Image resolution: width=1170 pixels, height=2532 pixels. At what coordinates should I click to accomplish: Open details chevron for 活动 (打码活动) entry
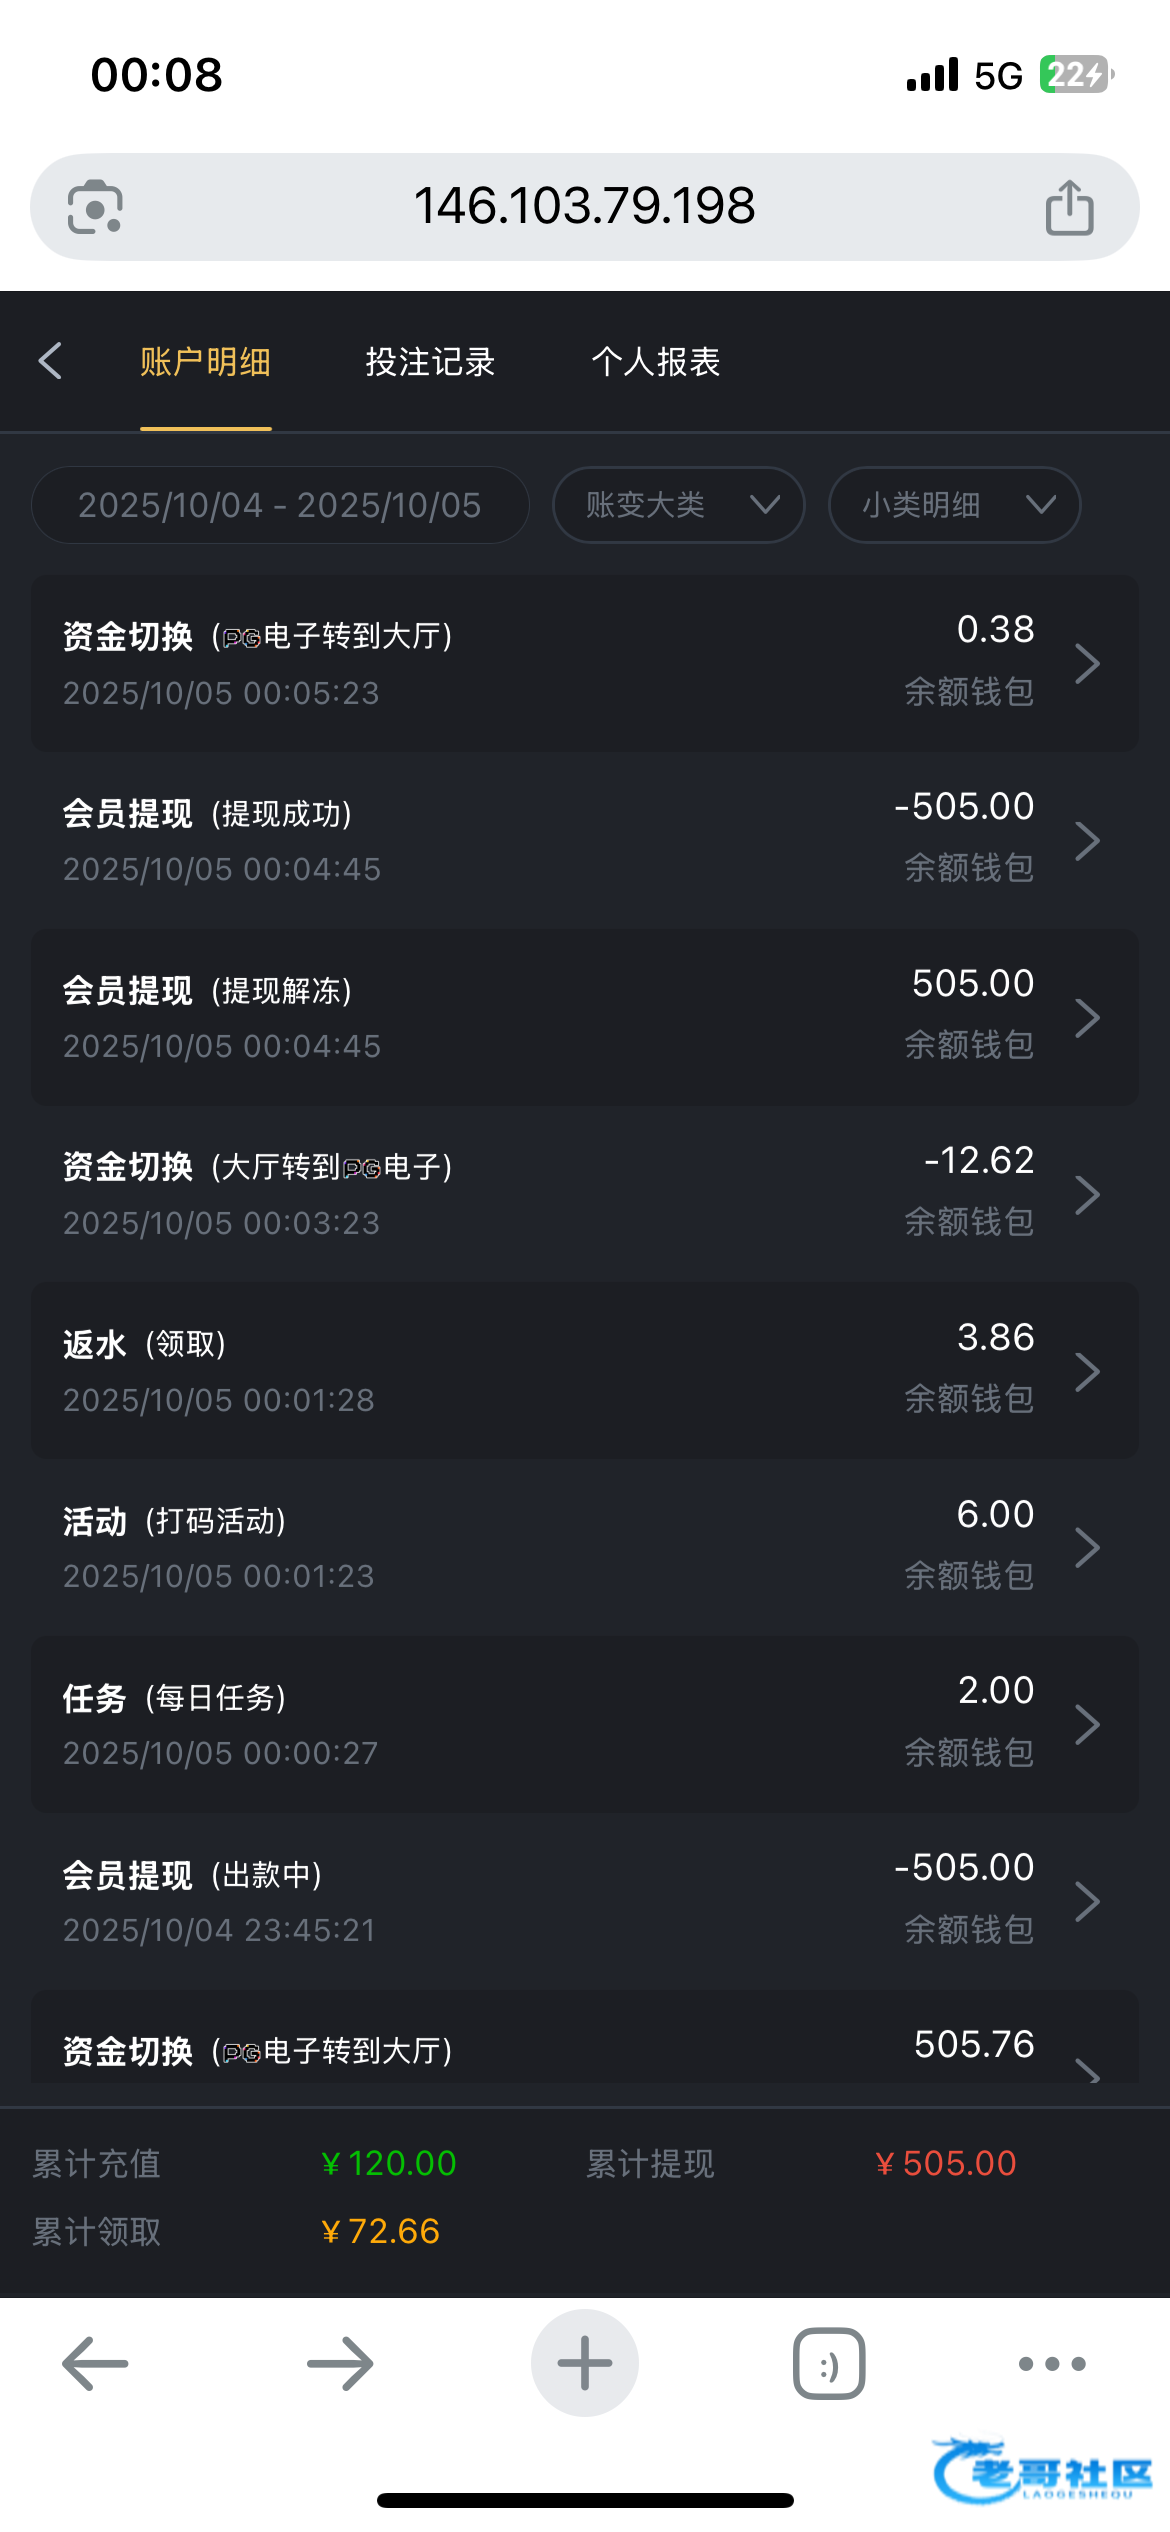tap(1087, 1548)
